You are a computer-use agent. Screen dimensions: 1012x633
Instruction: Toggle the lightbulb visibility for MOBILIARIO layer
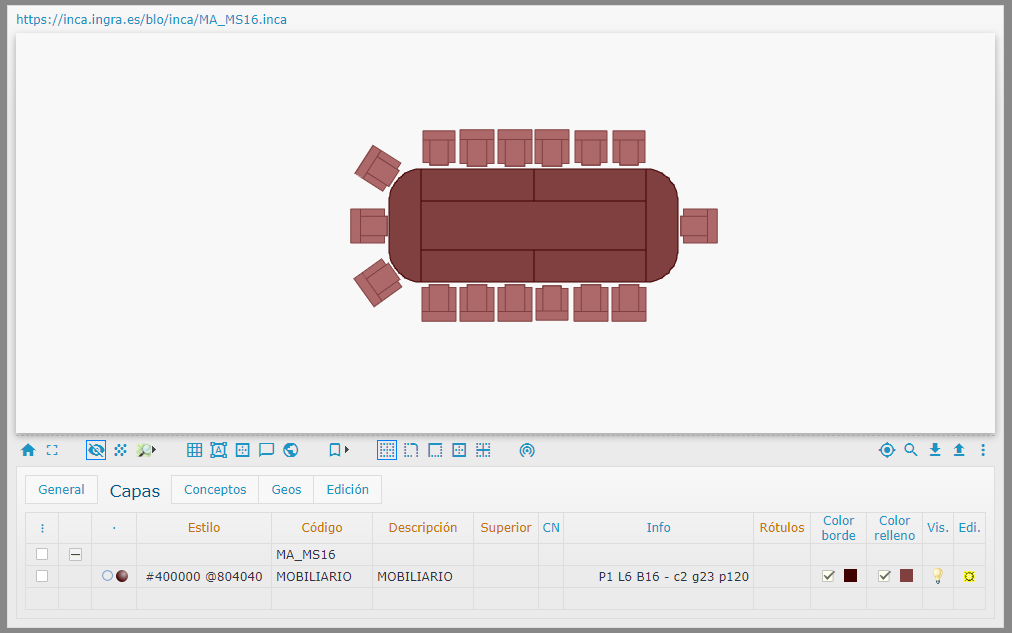coord(938,576)
